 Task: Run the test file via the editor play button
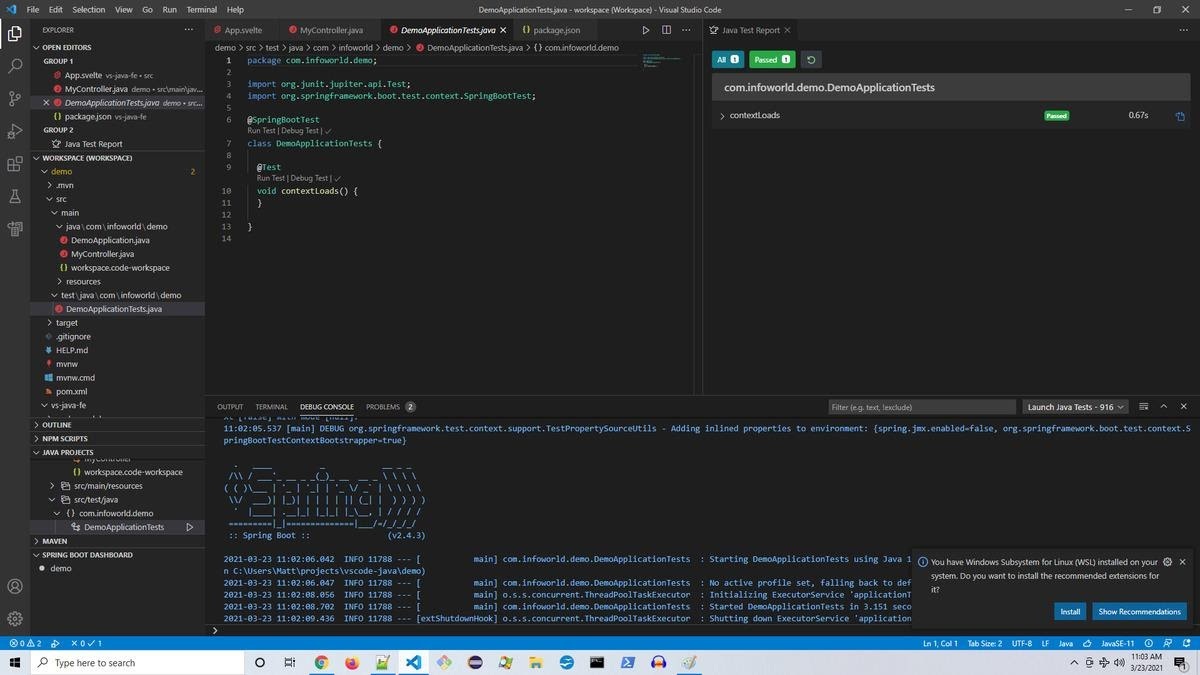tap(645, 30)
